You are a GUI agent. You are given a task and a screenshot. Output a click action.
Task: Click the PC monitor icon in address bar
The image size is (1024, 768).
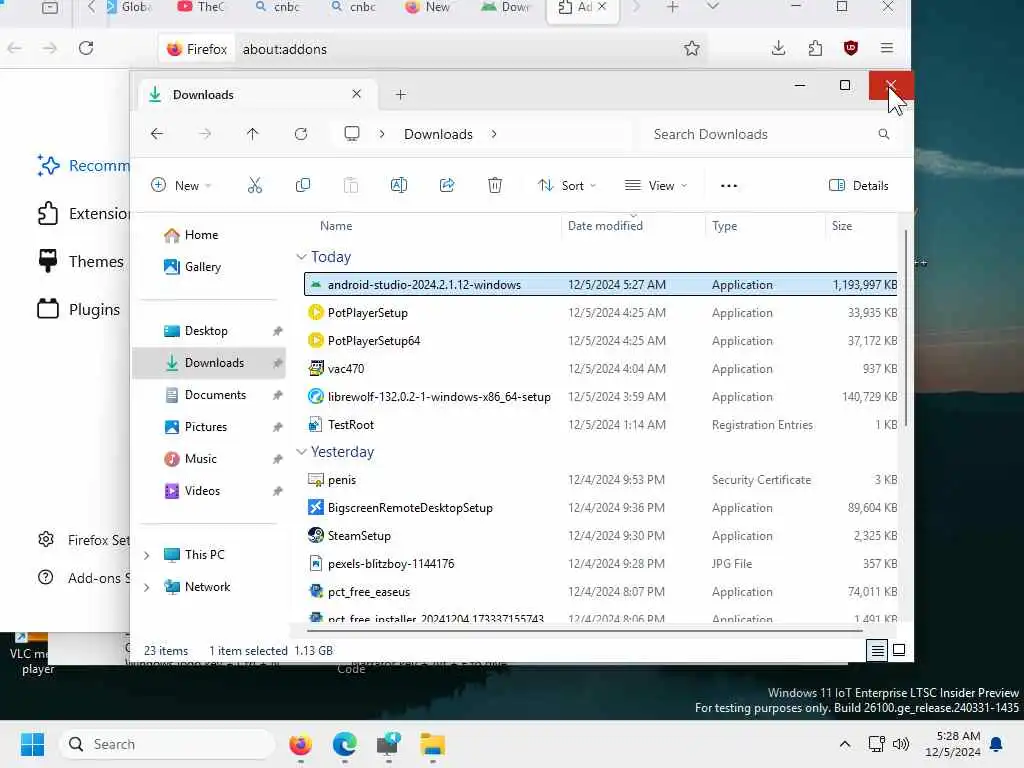pos(352,134)
